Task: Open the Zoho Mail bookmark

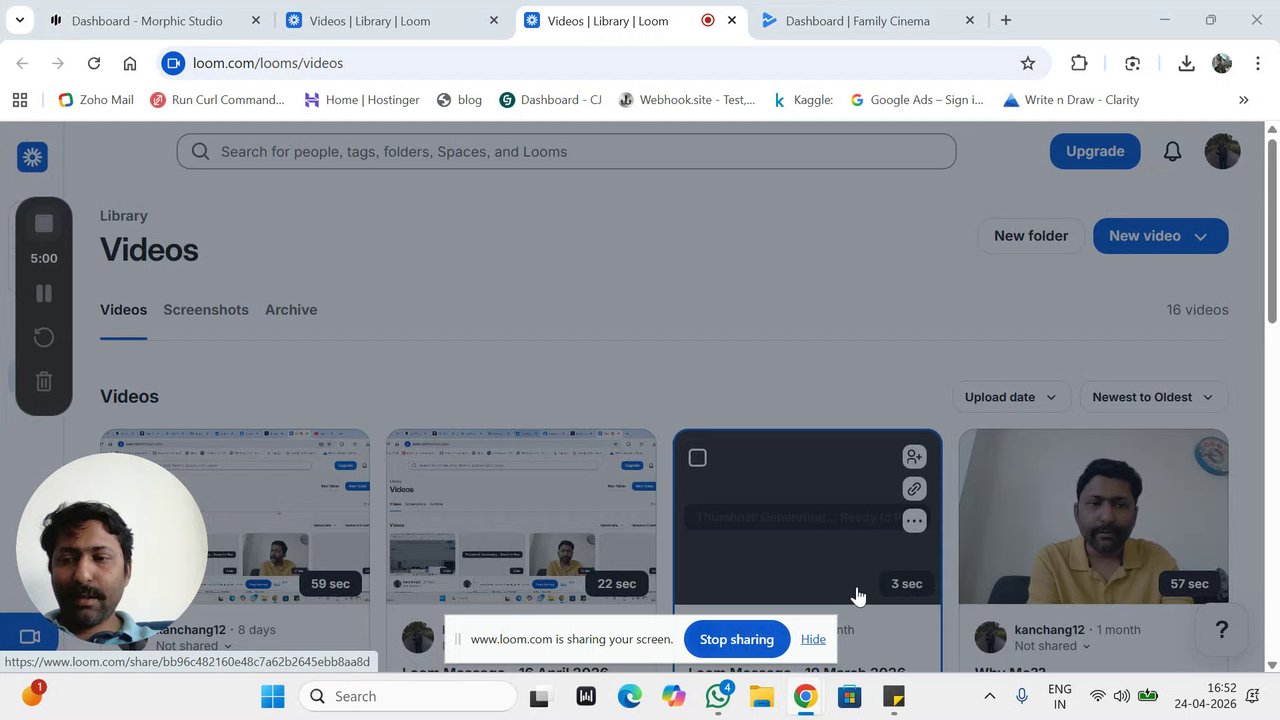Action: click(96, 100)
